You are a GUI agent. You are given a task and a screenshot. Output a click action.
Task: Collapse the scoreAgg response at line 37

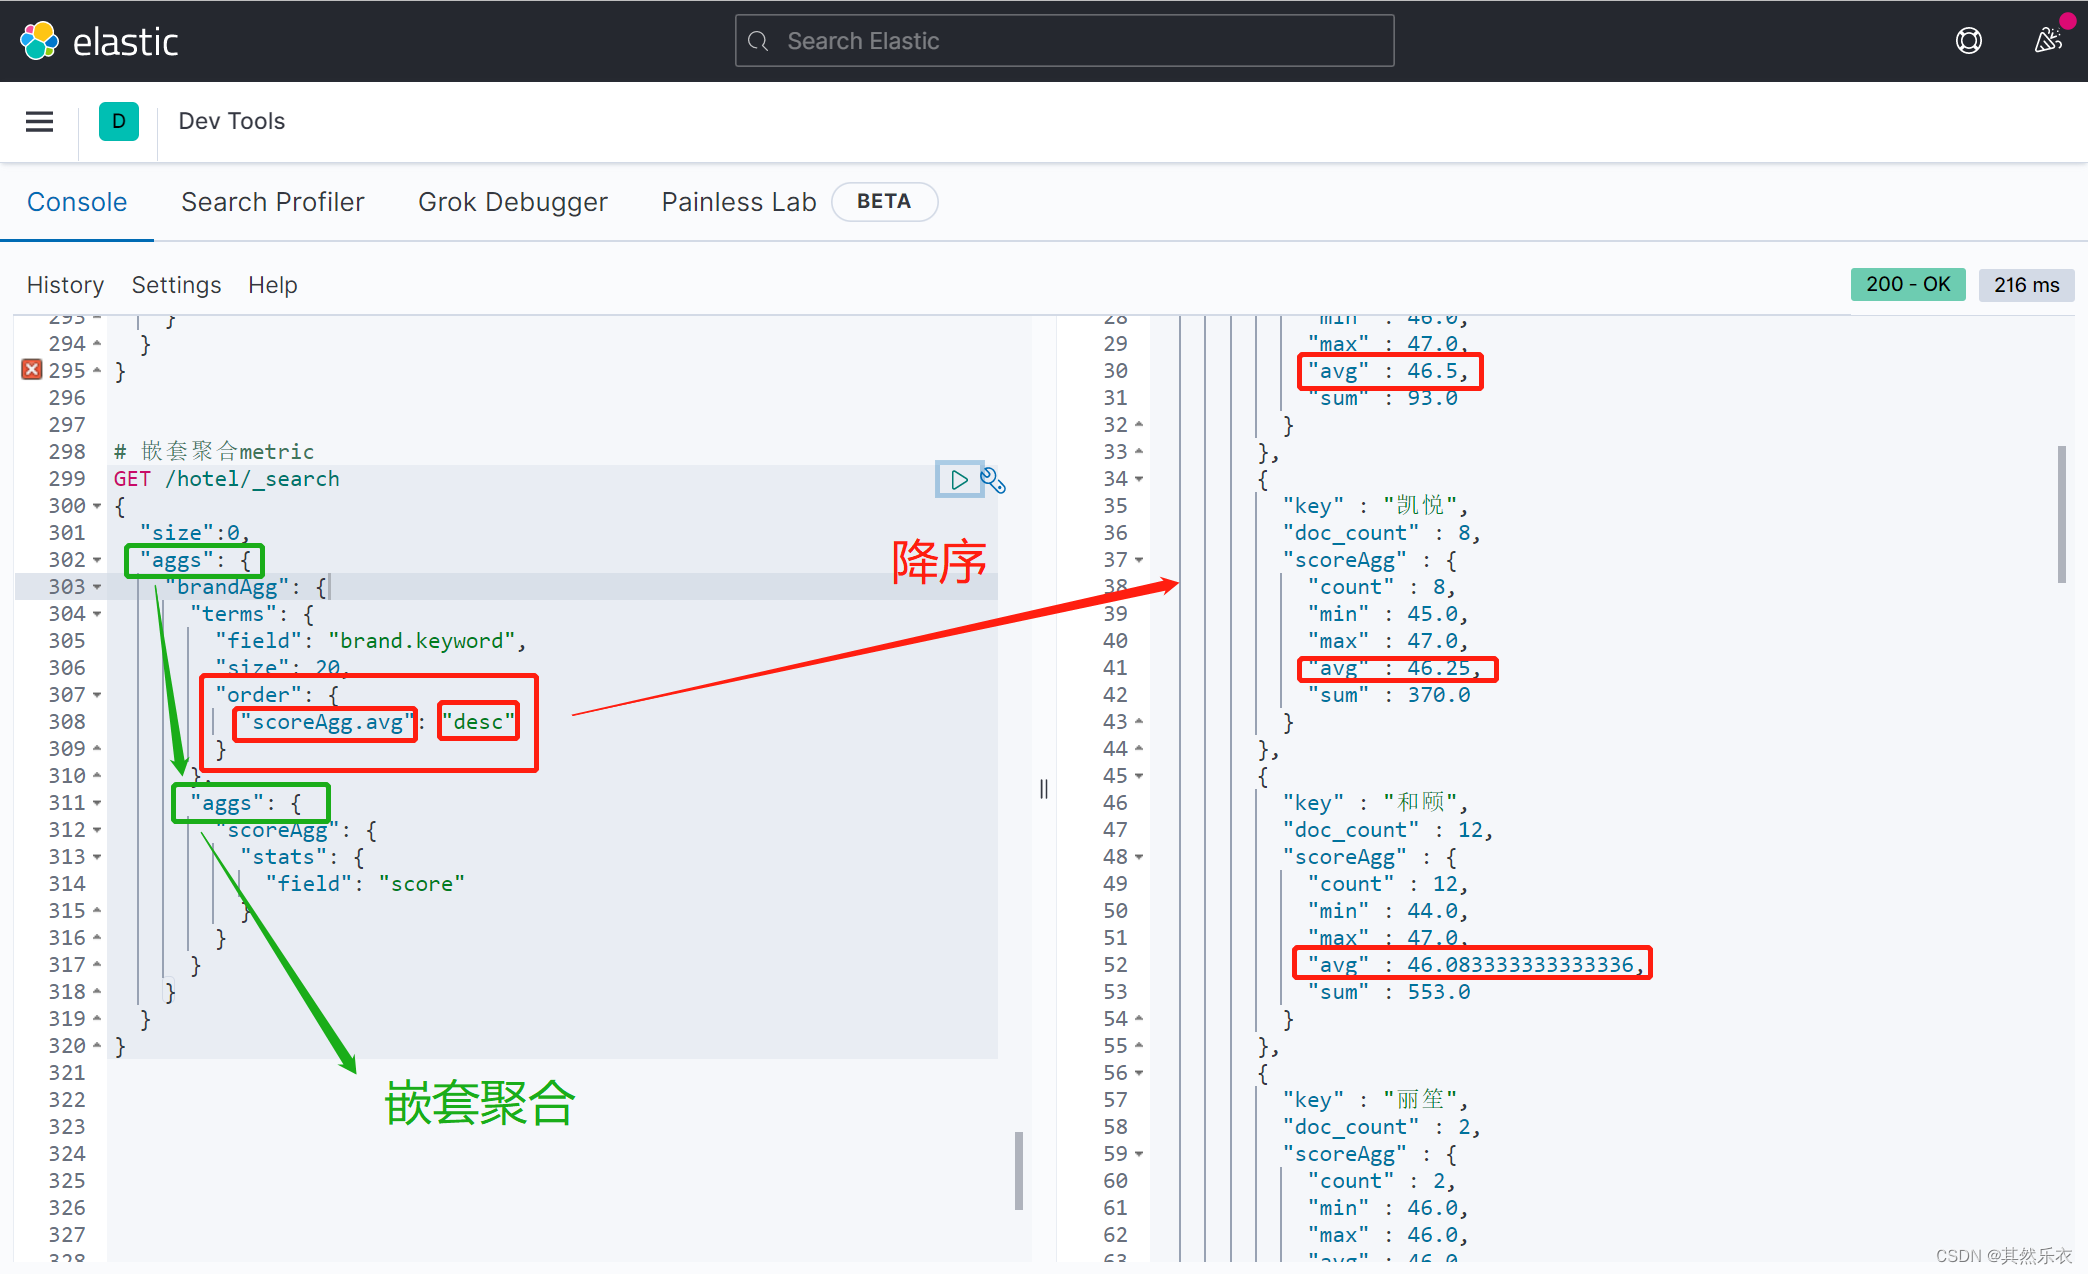pyautogui.click(x=1140, y=559)
